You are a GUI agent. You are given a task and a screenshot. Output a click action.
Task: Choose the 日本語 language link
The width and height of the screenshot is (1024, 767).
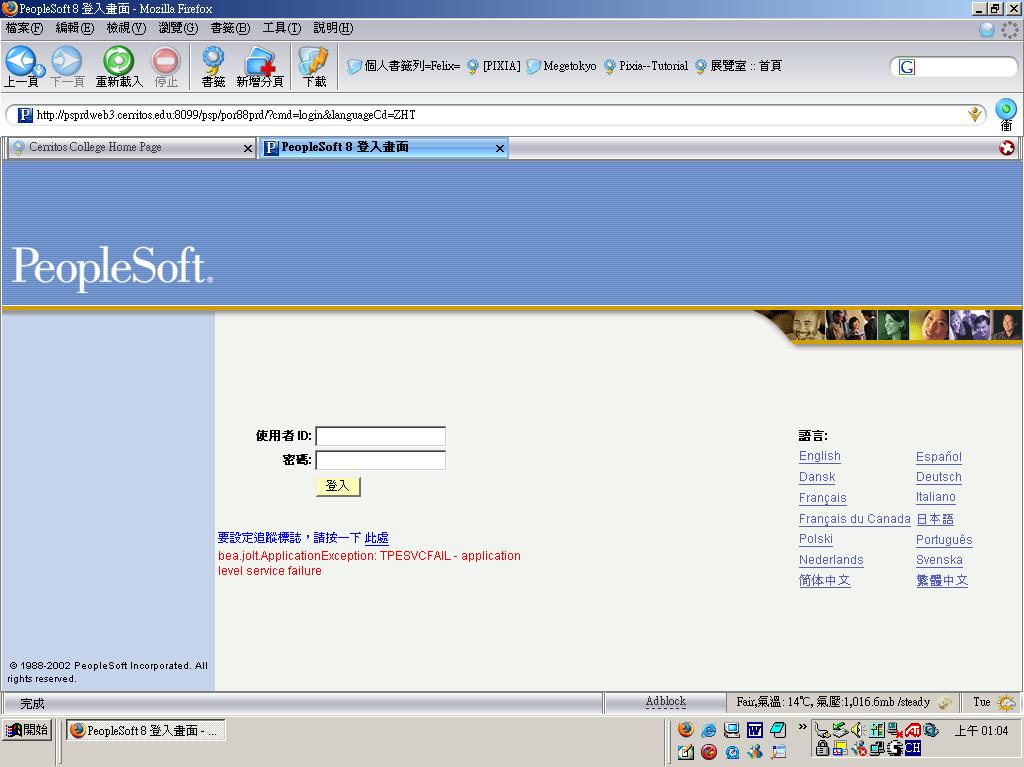[x=935, y=519]
